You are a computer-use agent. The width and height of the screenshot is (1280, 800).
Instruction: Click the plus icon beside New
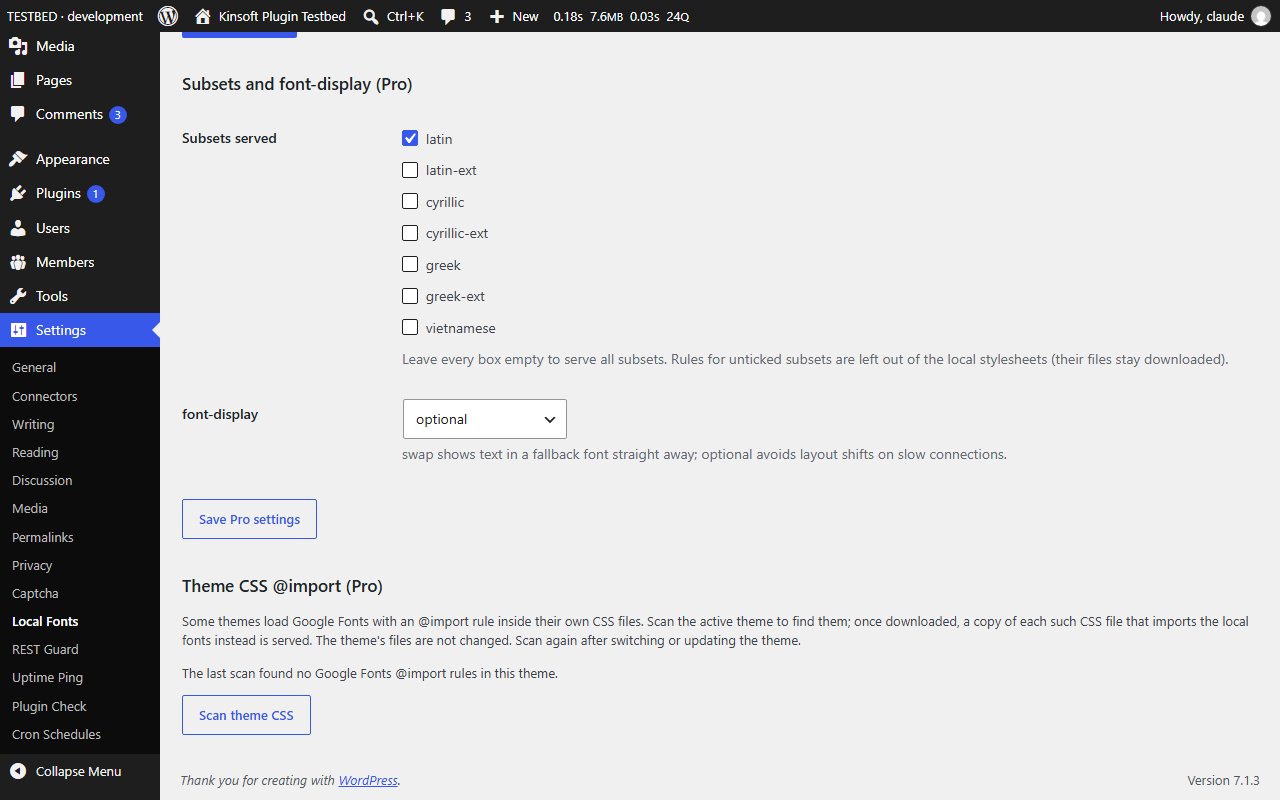[496, 16]
